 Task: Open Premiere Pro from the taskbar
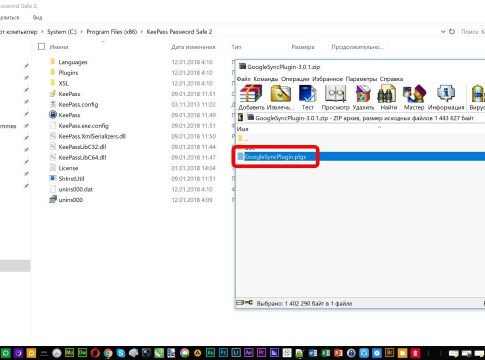[x=261, y=353]
